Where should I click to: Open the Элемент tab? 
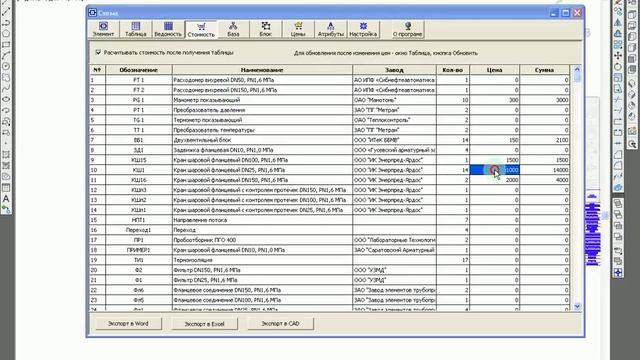[104, 29]
